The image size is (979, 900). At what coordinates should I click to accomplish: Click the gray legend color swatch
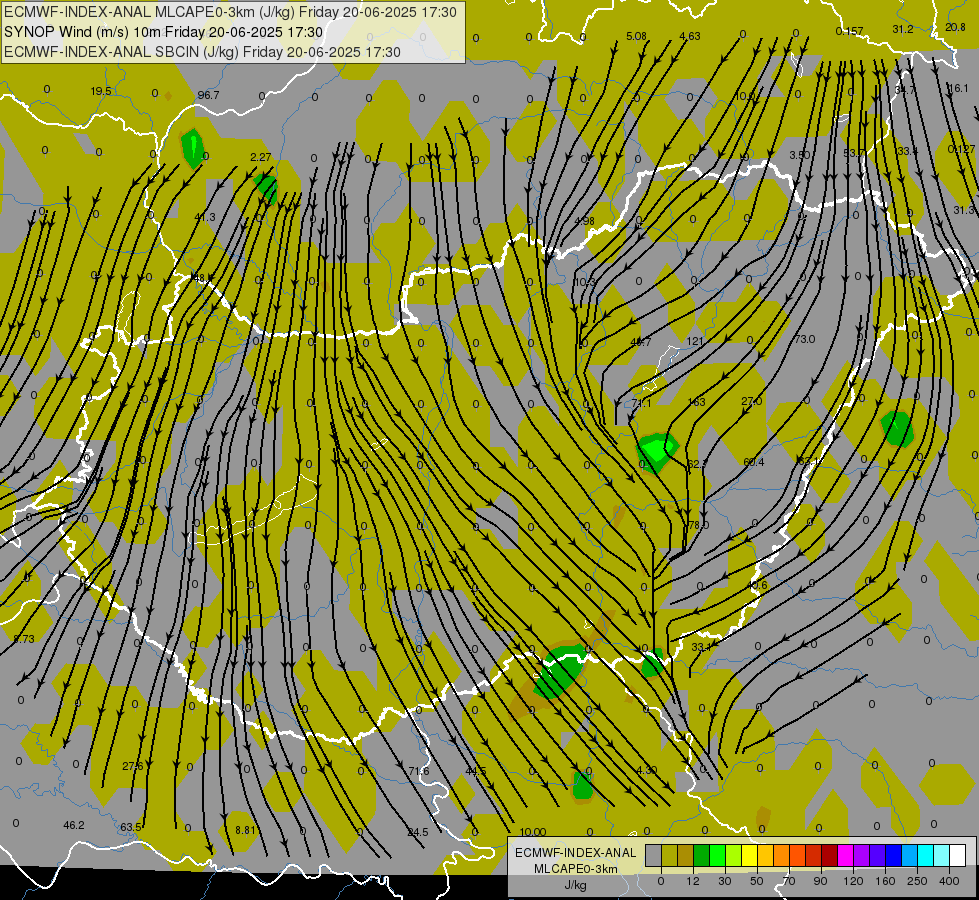(x=654, y=855)
